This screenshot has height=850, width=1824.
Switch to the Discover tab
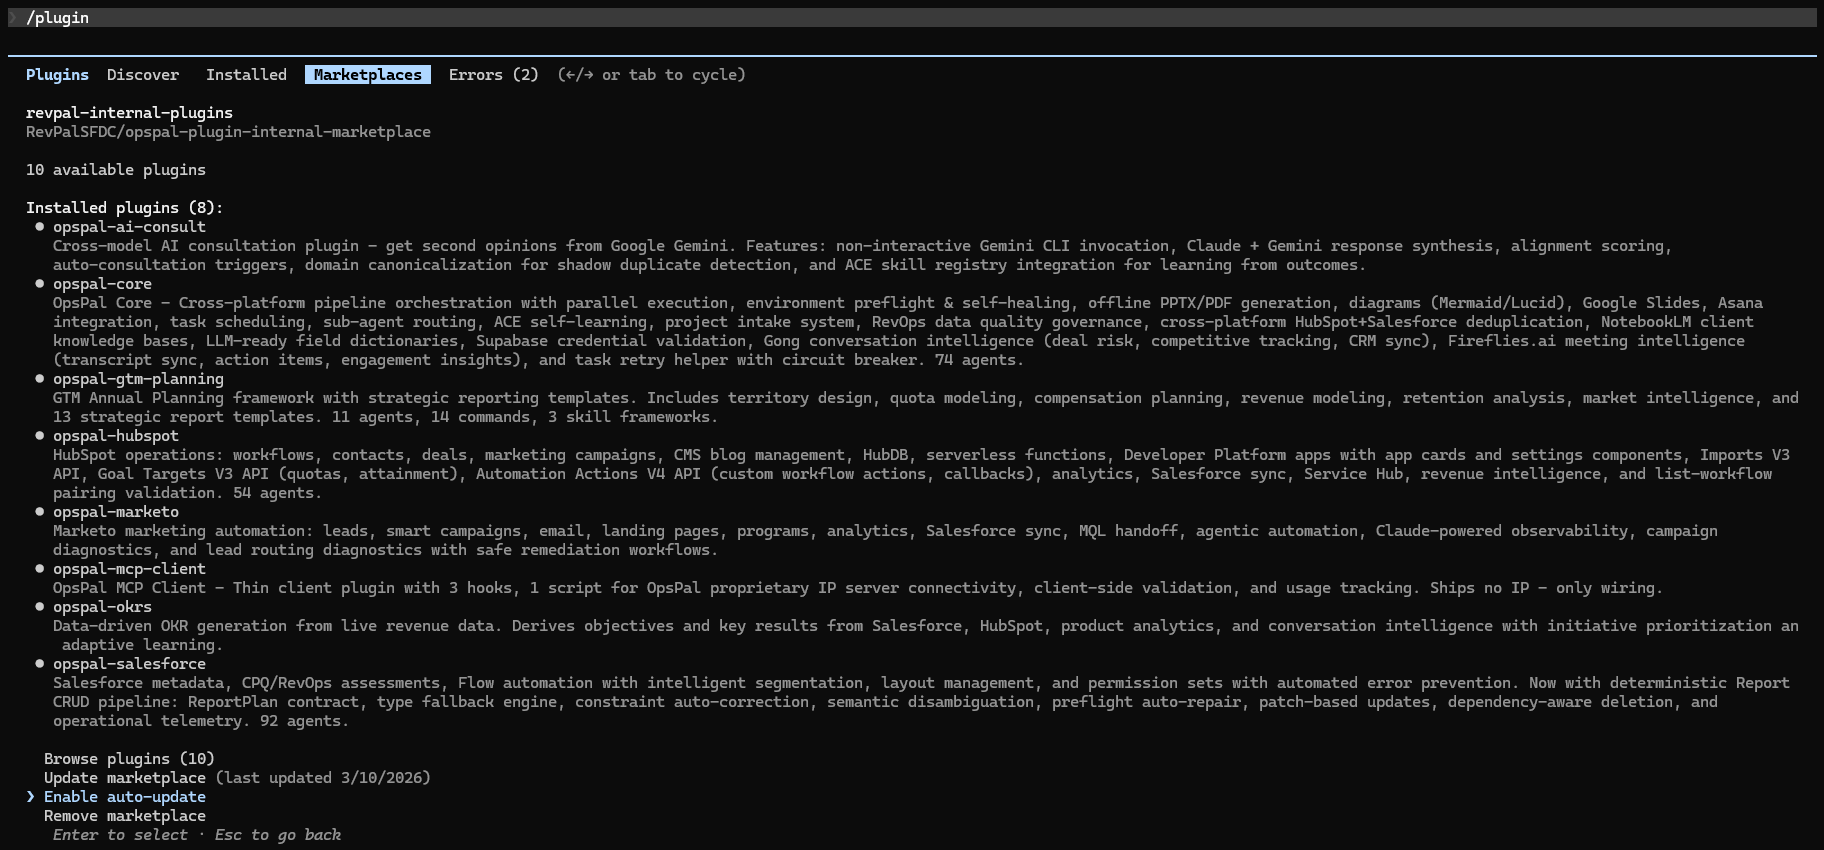(x=143, y=75)
